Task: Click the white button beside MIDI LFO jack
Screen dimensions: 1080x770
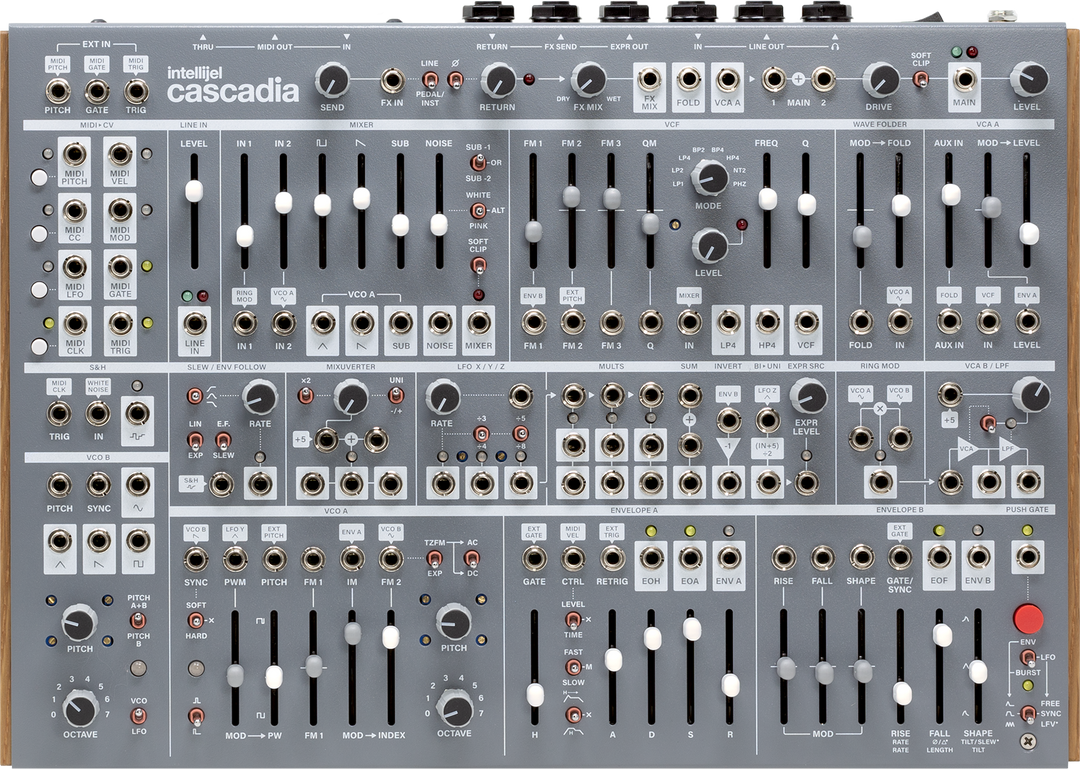Action: pyautogui.click(x=39, y=290)
